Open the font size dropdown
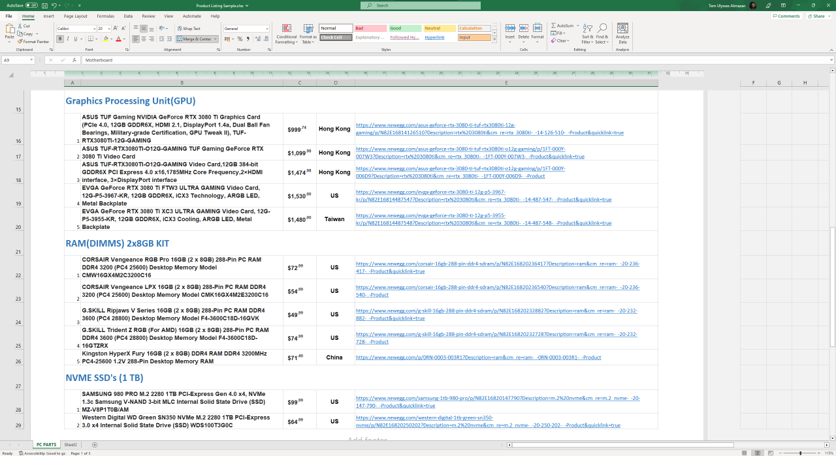Image resolution: width=836 pixels, height=456 pixels. 109,28
